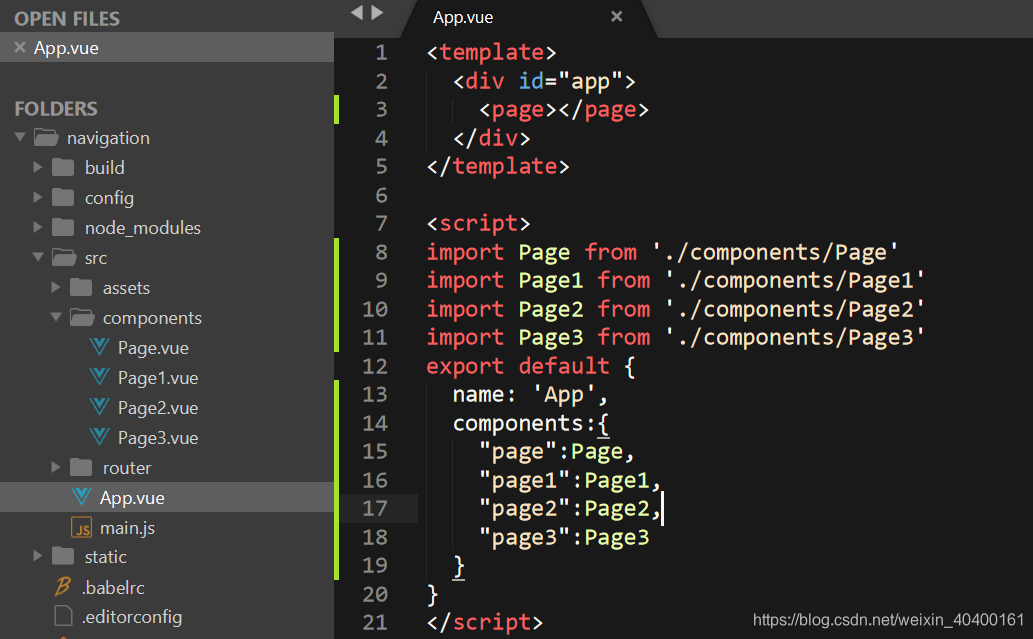Screen dimensions: 1033x639
Task: Click the config folder icon
Action: (x=63, y=197)
